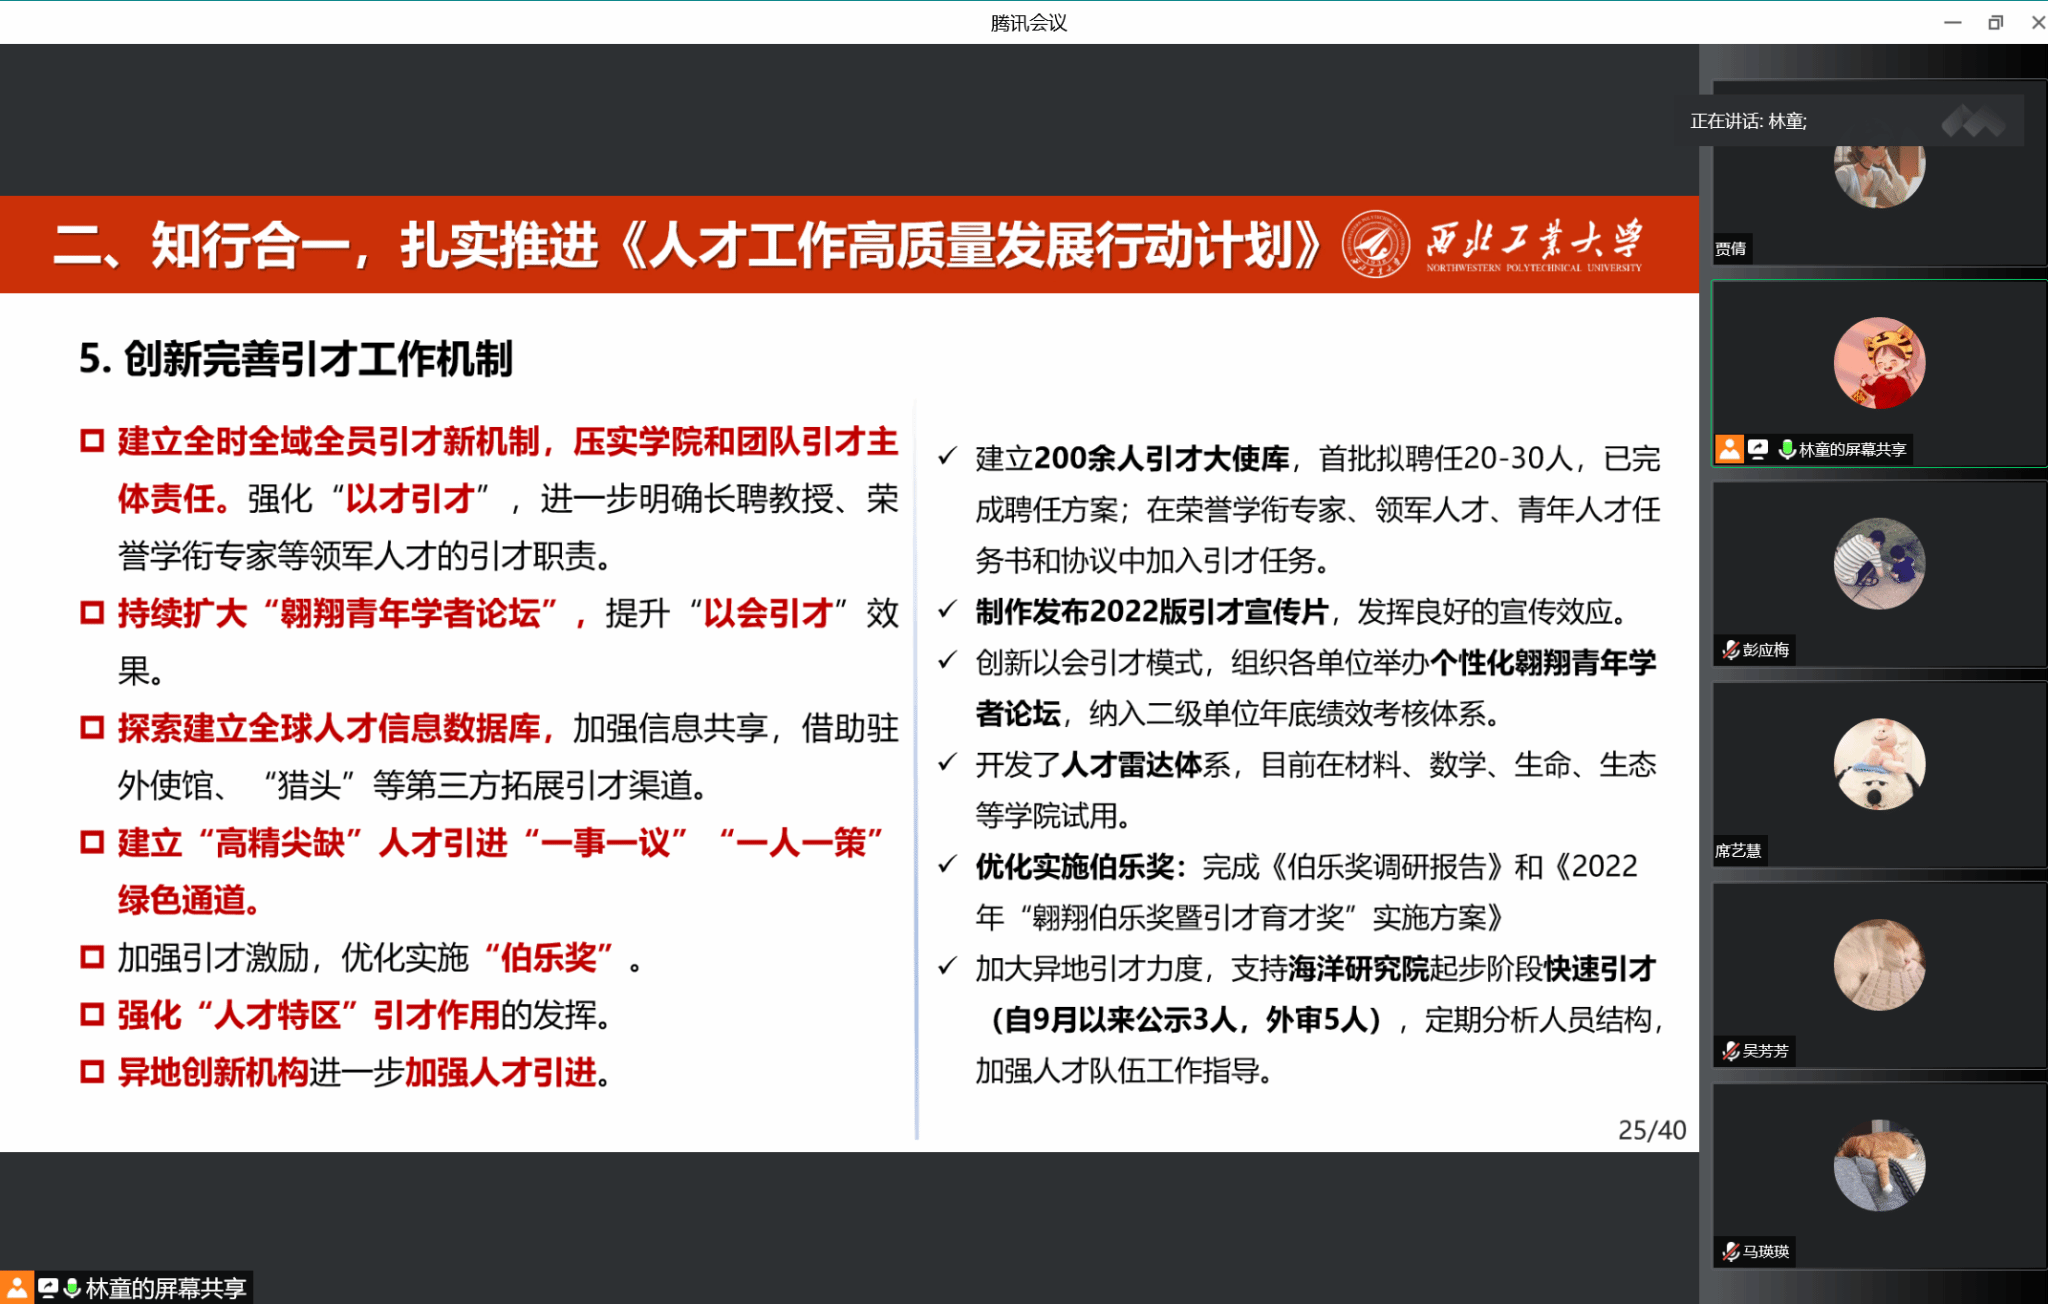Screen dimensions: 2048x1304
Task: Click the 林童的屏幕共享 label at bottom-left
Action: tap(165, 1288)
